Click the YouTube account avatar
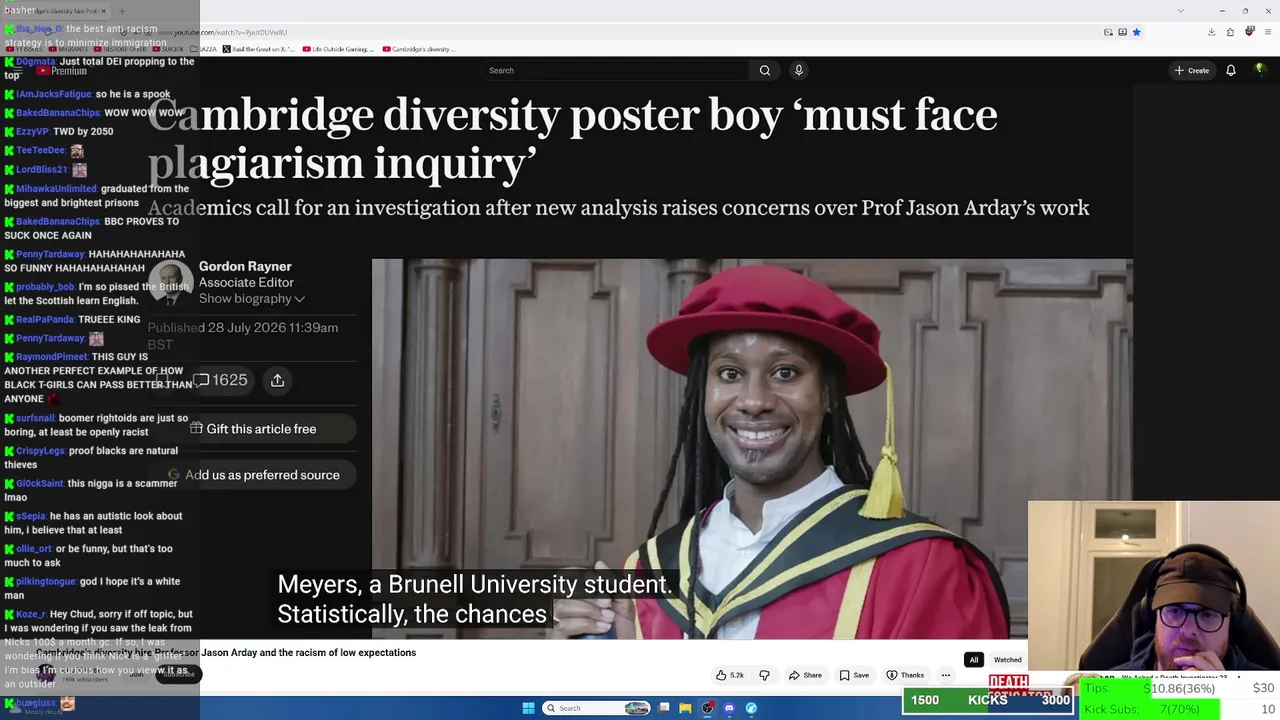Viewport: 1280px width, 720px height. [1260, 70]
